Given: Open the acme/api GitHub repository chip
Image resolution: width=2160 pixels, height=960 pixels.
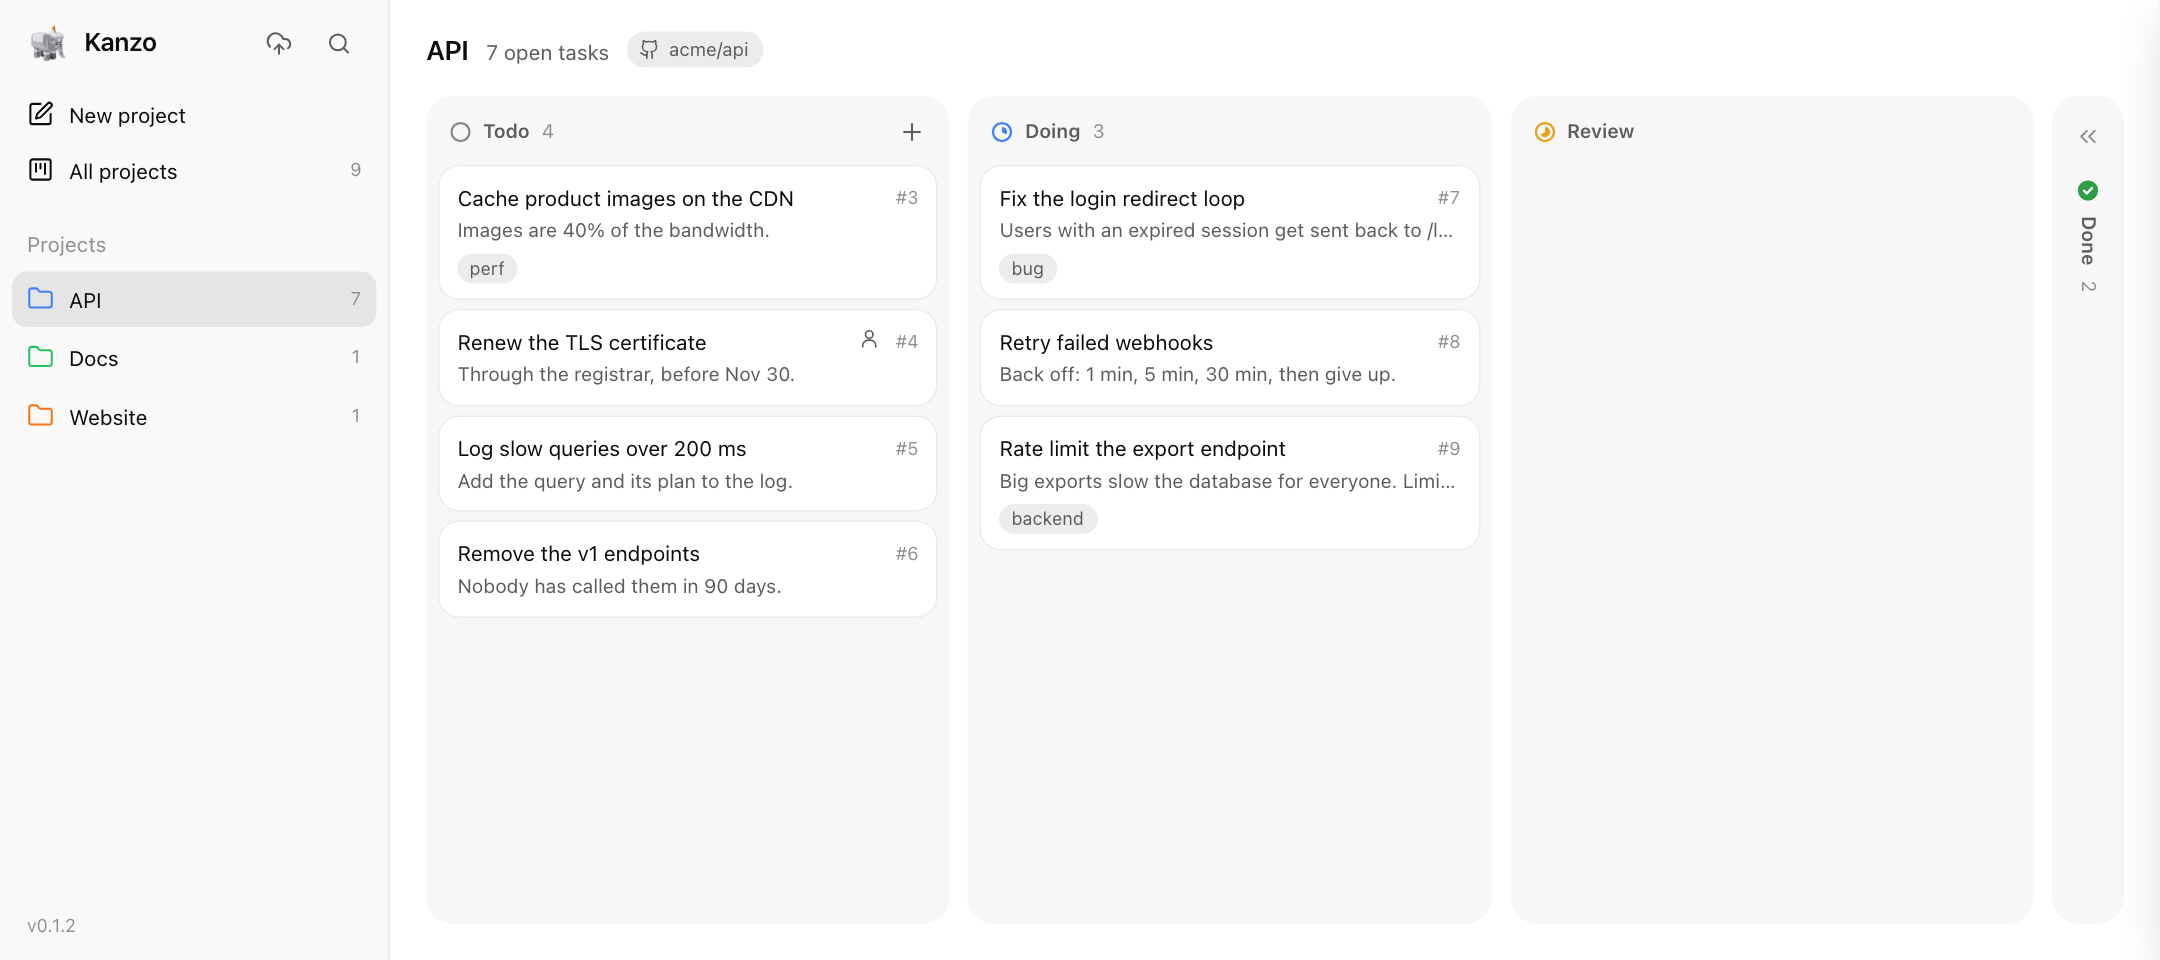Looking at the screenshot, I should coord(695,50).
